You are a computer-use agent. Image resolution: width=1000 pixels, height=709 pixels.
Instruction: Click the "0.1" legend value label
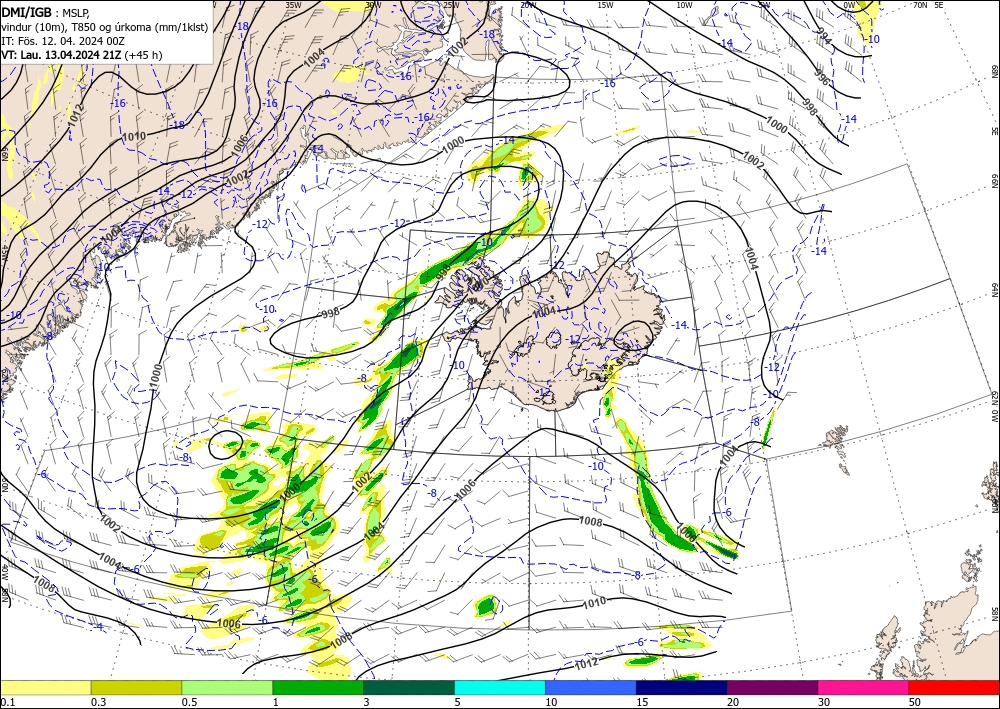(x=7, y=702)
